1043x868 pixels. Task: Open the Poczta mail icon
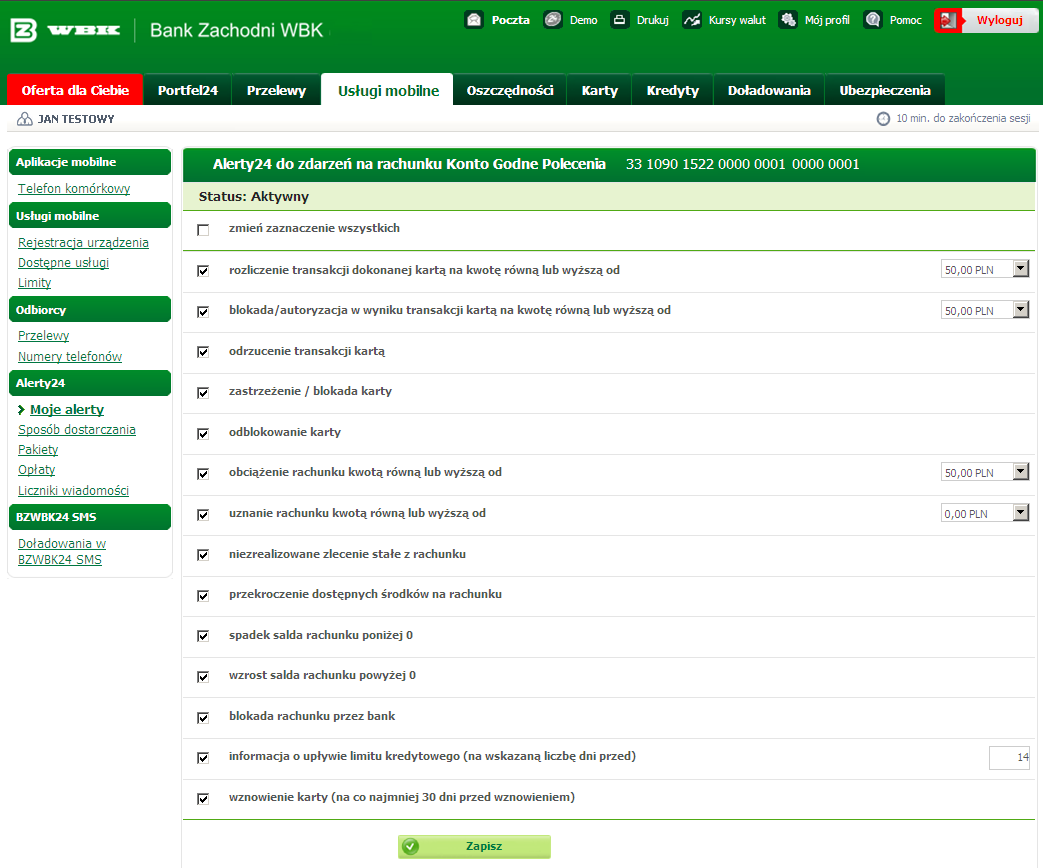[474, 20]
